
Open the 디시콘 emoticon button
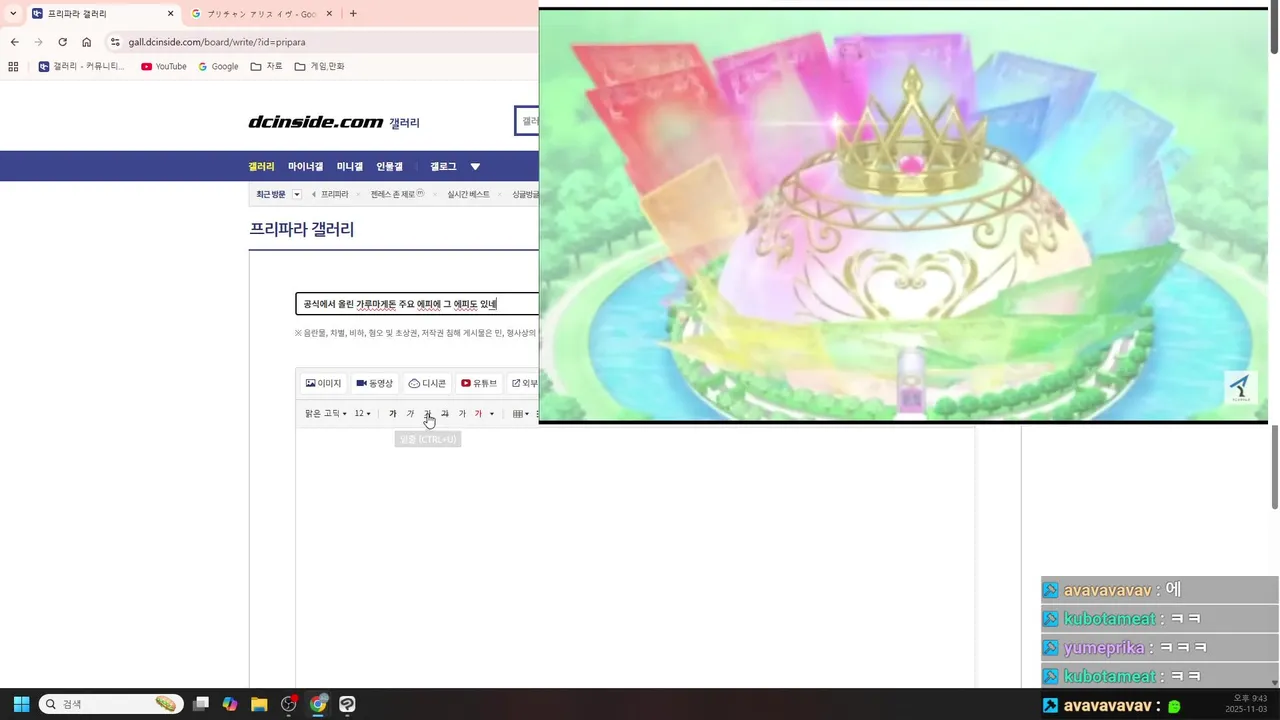[427, 383]
